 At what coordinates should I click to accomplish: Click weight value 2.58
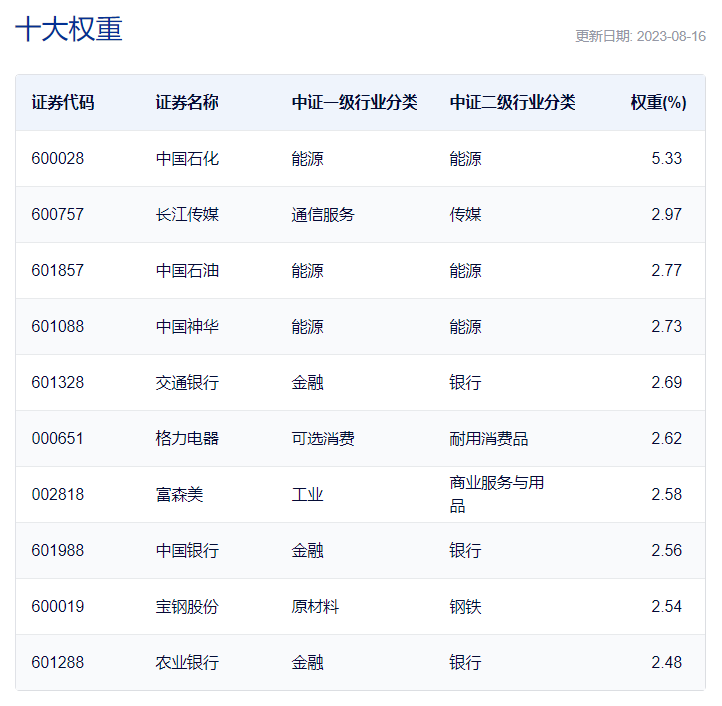point(666,495)
